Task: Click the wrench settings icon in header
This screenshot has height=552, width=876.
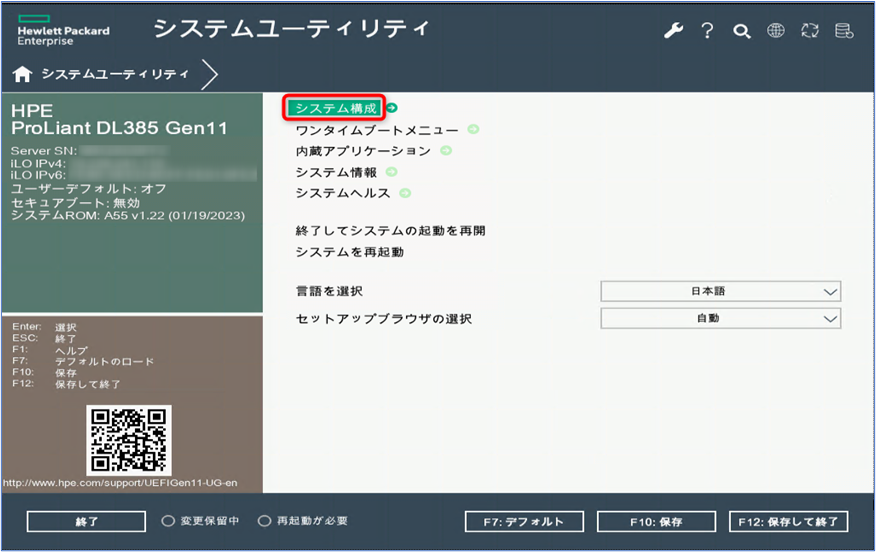Action: [673, 30]
